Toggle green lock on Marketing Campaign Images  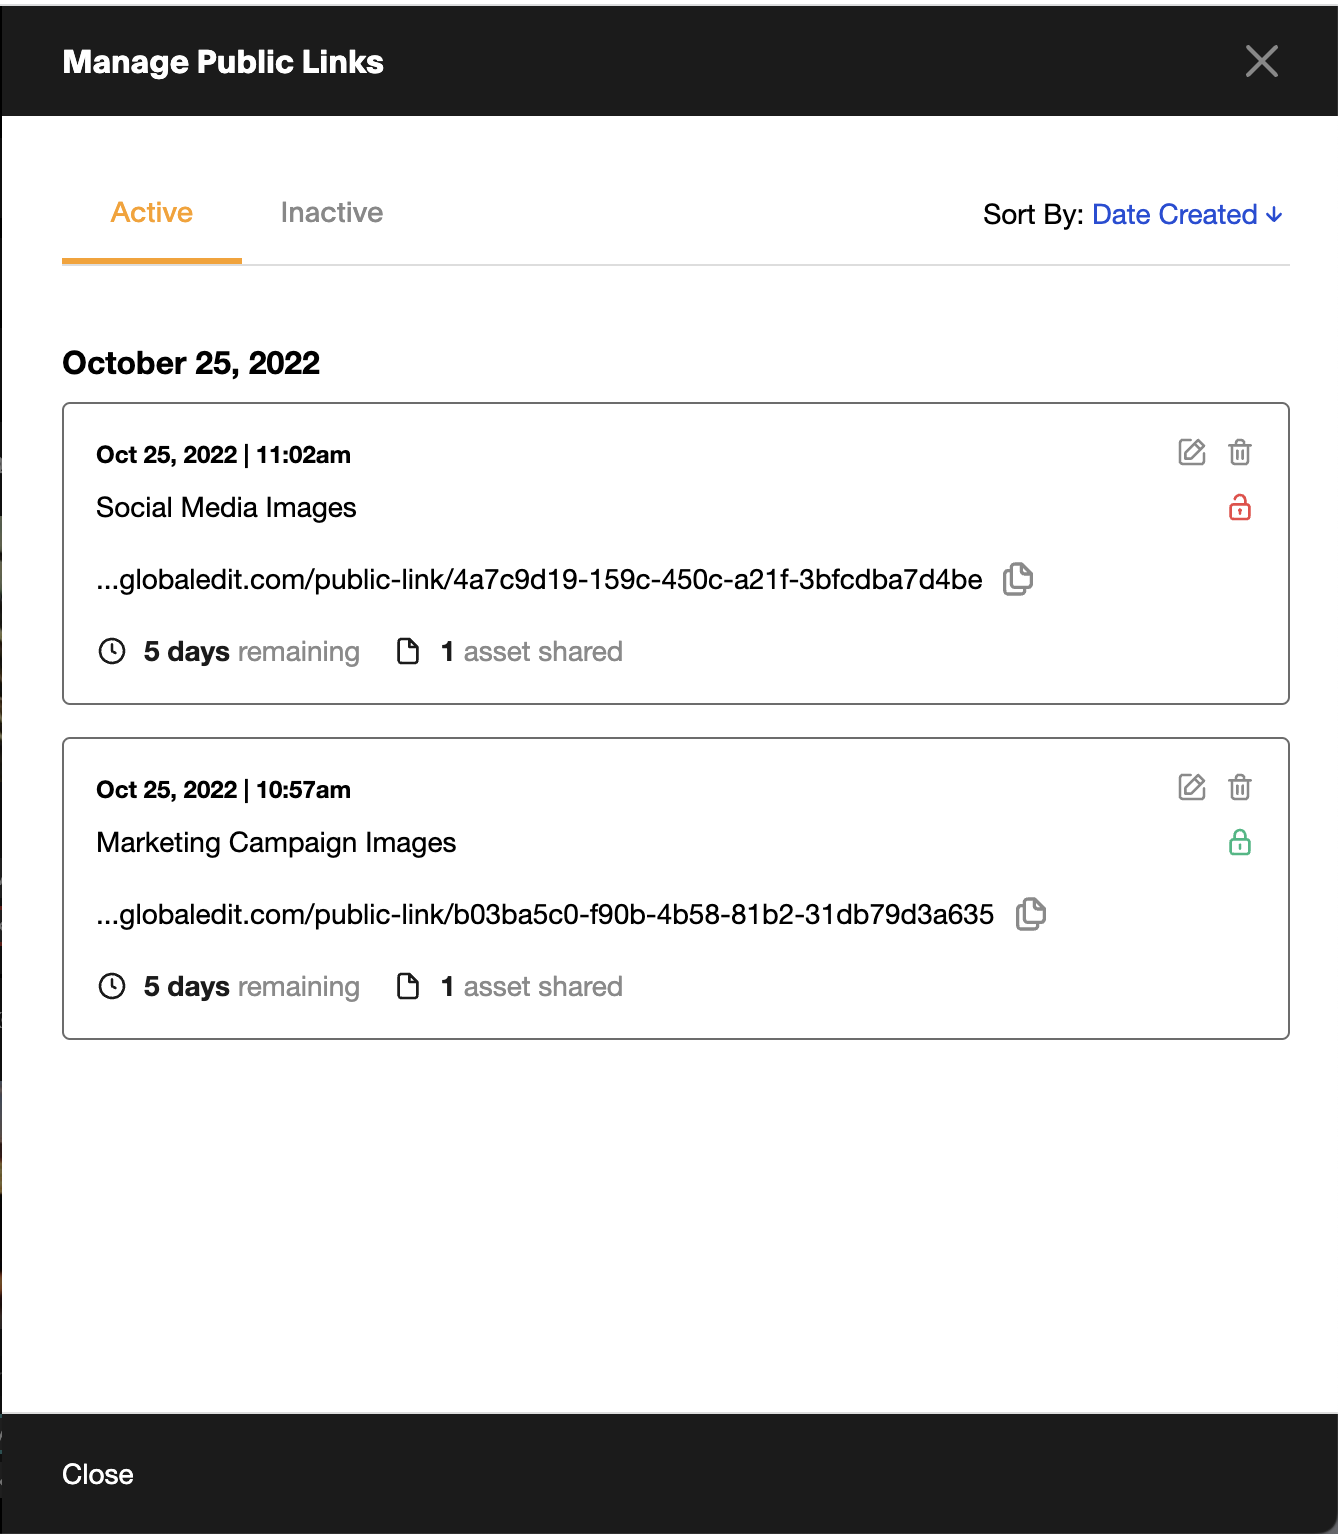[x=1240, y=843]
